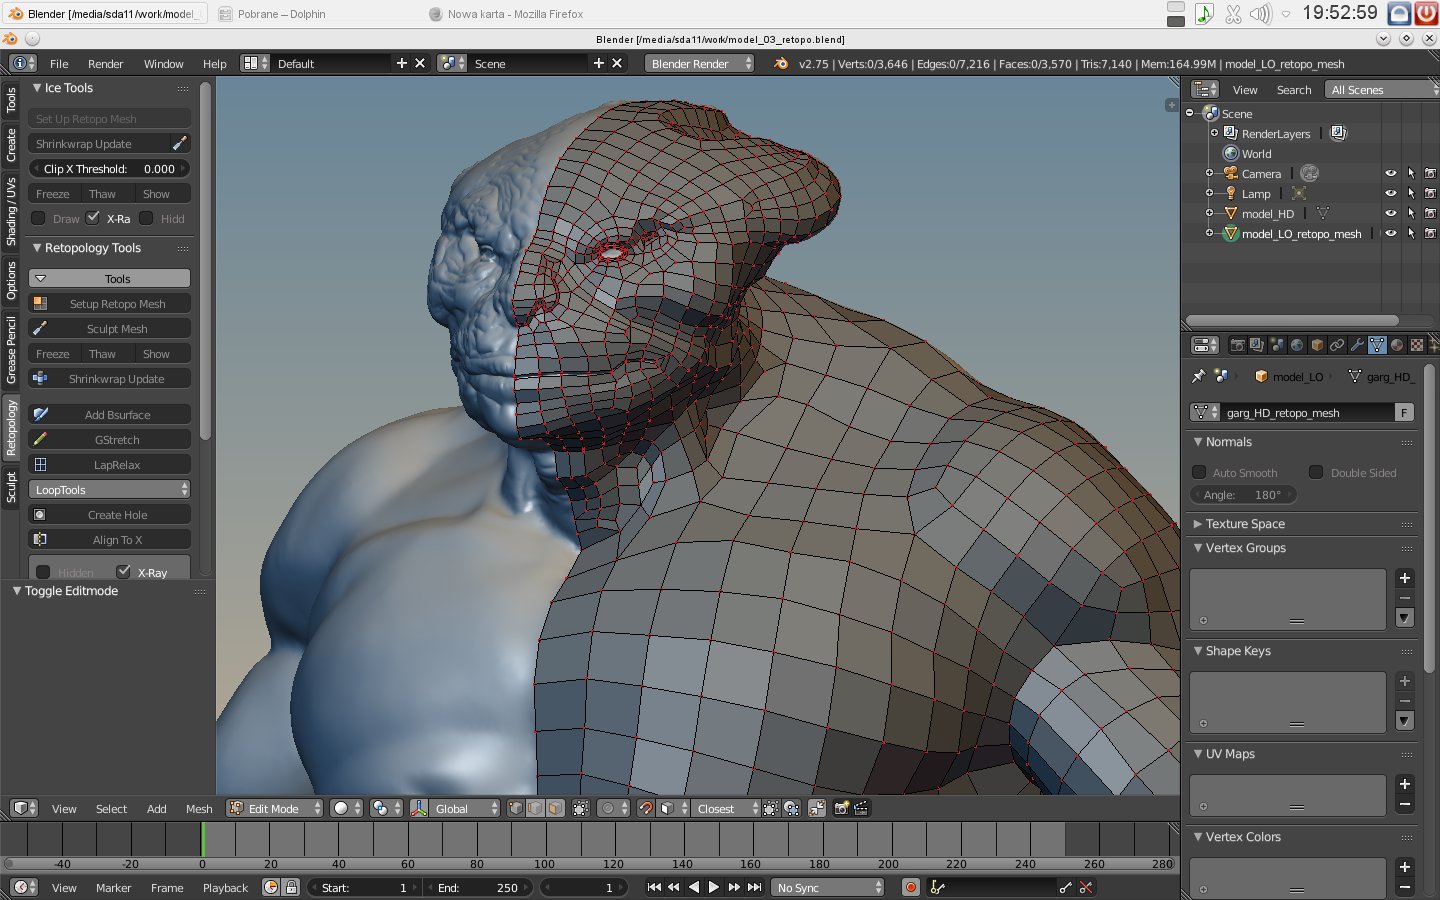The width and height of the screenshot is (1440, 900).
Task: Select face select mode icon
Action: click(555, 808)
